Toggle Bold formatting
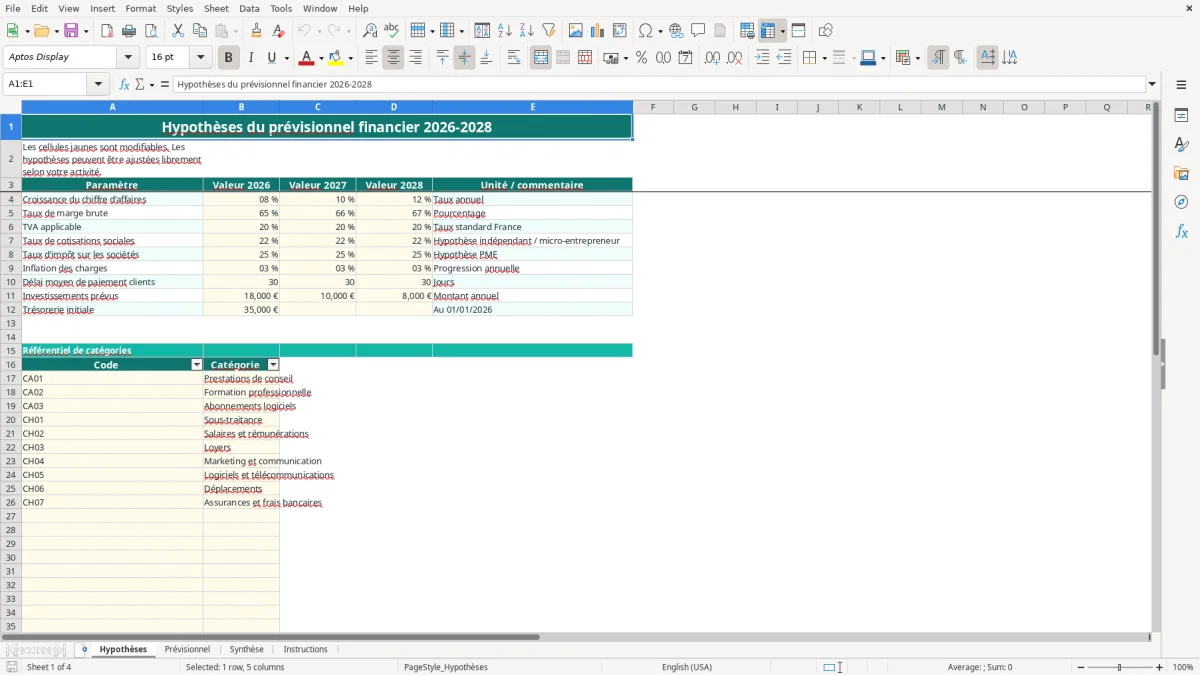1200x675 pixels. [229, 58]
